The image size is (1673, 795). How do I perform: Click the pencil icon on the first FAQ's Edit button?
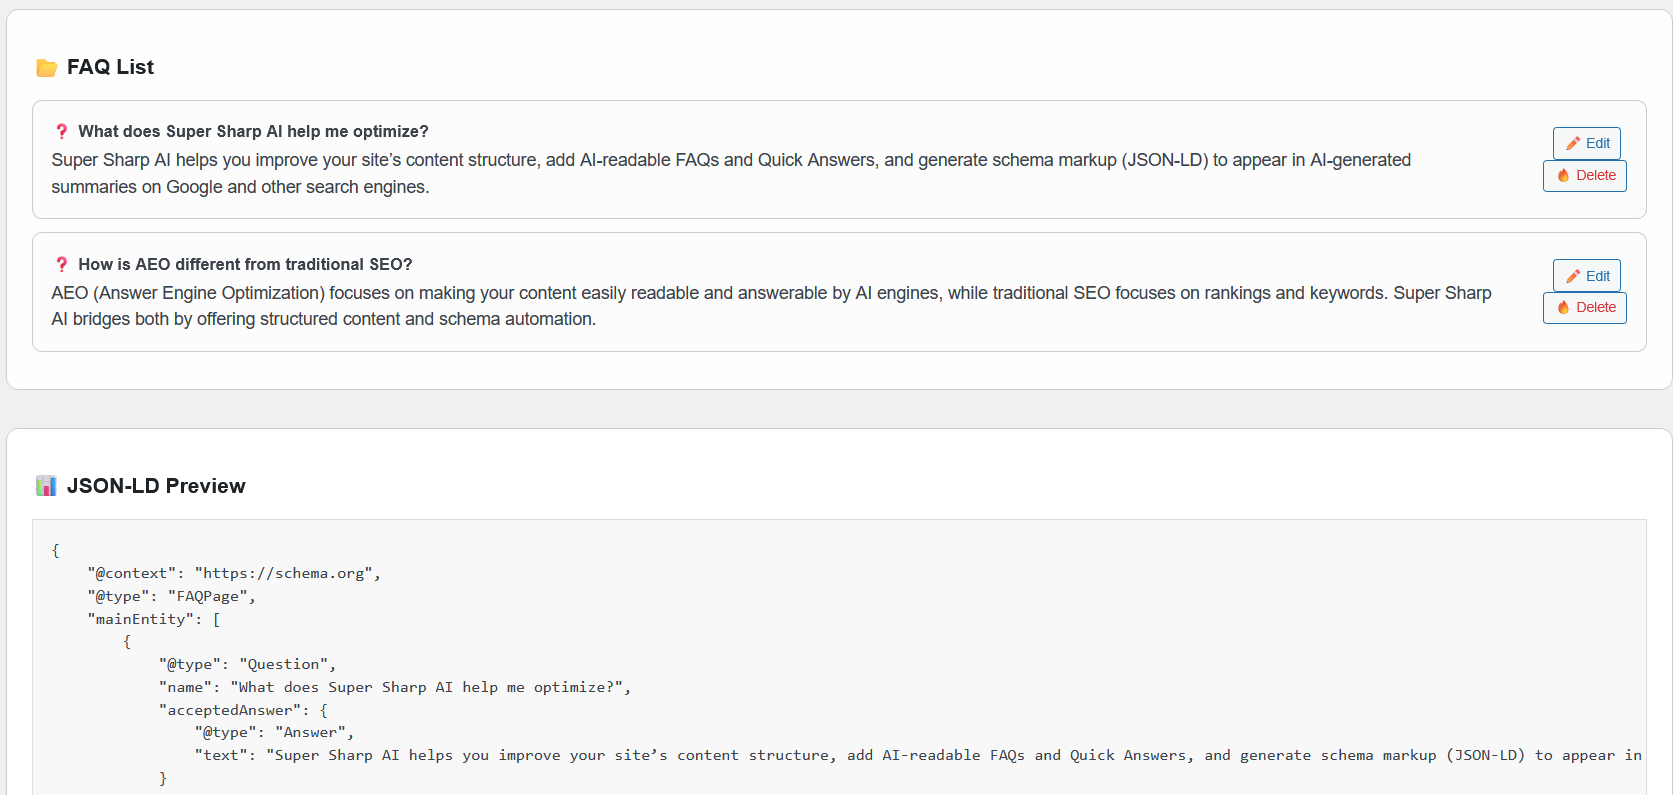coord(1573,144)
